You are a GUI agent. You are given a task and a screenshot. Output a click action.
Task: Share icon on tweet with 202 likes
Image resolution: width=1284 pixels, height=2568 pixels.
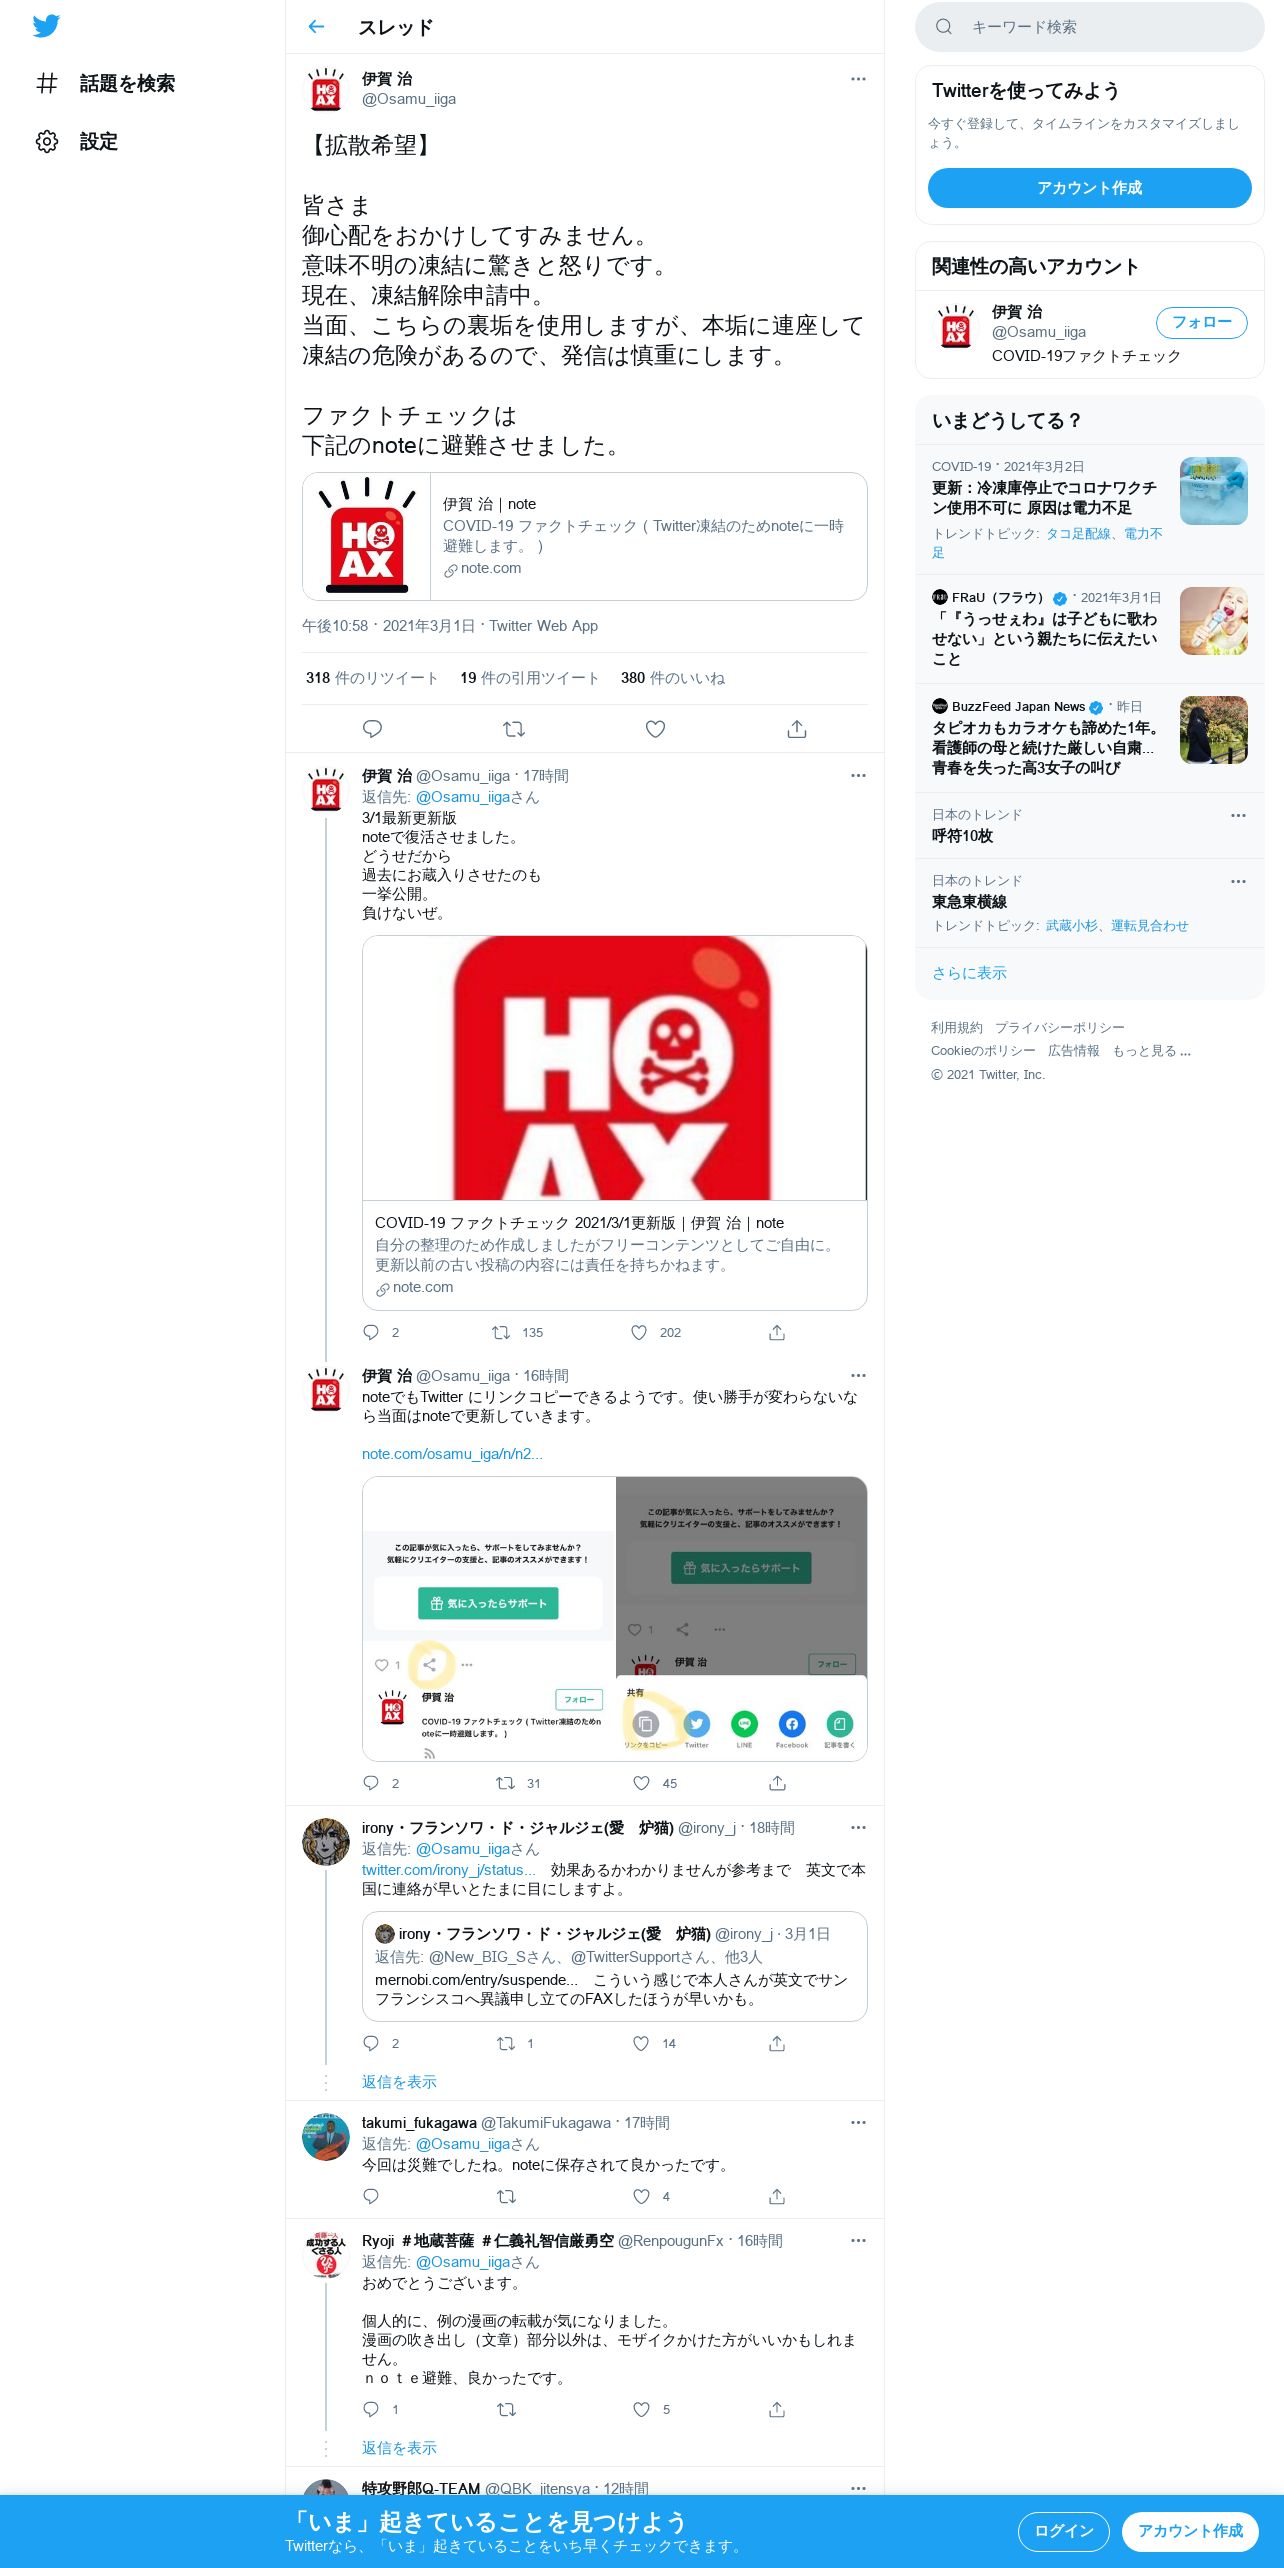coord(777,1332)
